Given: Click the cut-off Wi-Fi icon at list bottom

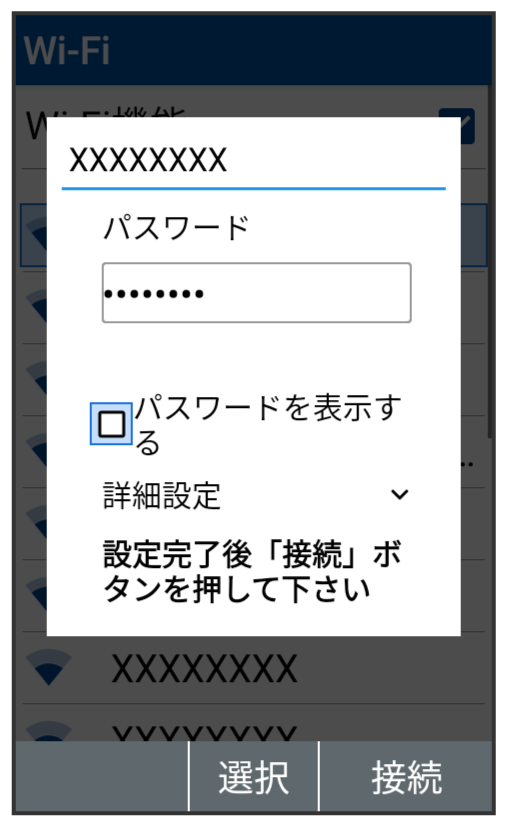Looking at the screenshot, I should click(x=48, y=731).
